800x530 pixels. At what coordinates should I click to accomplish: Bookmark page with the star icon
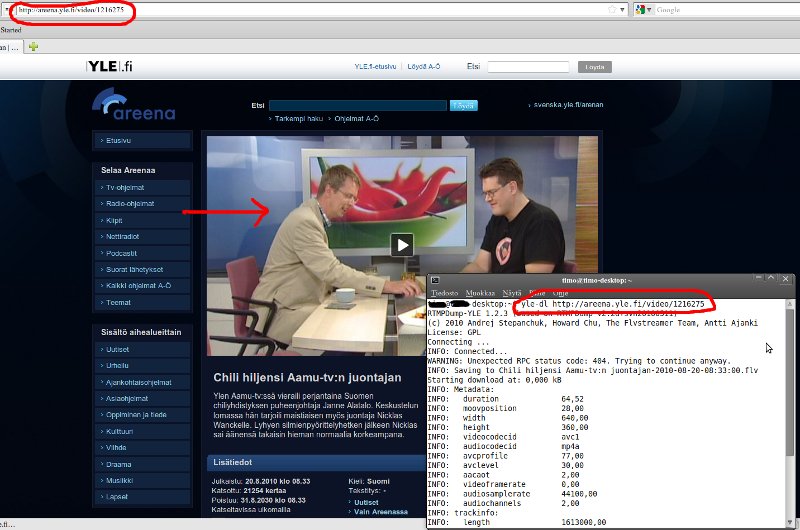[x=612, y=9]
